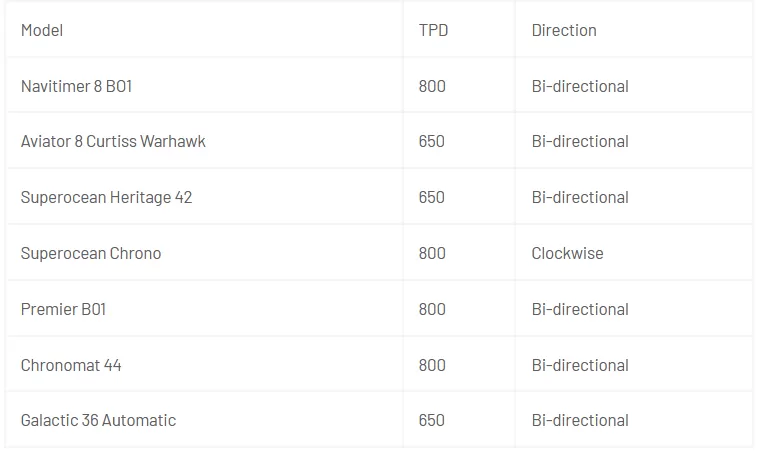Select the Aviator 8 Curtiss Warhawk cell

113,141
